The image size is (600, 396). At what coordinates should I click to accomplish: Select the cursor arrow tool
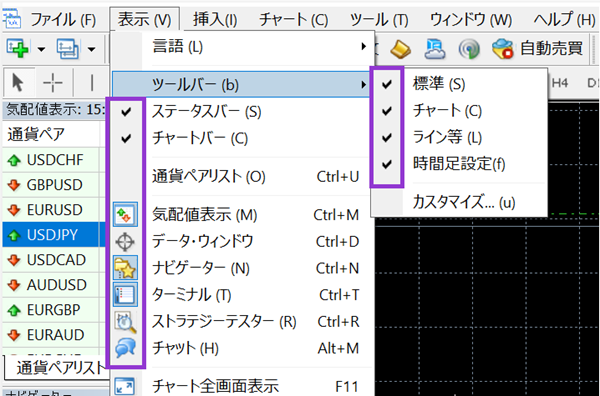point(18,83)
